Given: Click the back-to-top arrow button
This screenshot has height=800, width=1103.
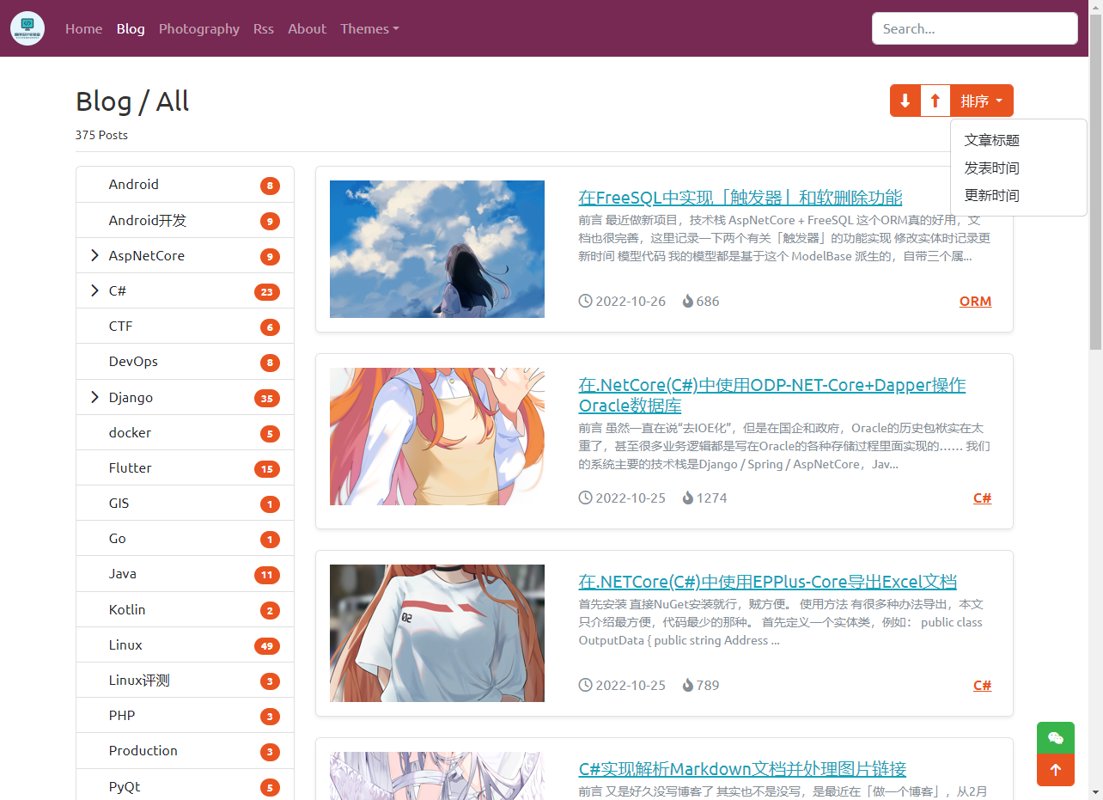Looking at the screenshot, I should pyautogui.click(x=1055, y=770).
